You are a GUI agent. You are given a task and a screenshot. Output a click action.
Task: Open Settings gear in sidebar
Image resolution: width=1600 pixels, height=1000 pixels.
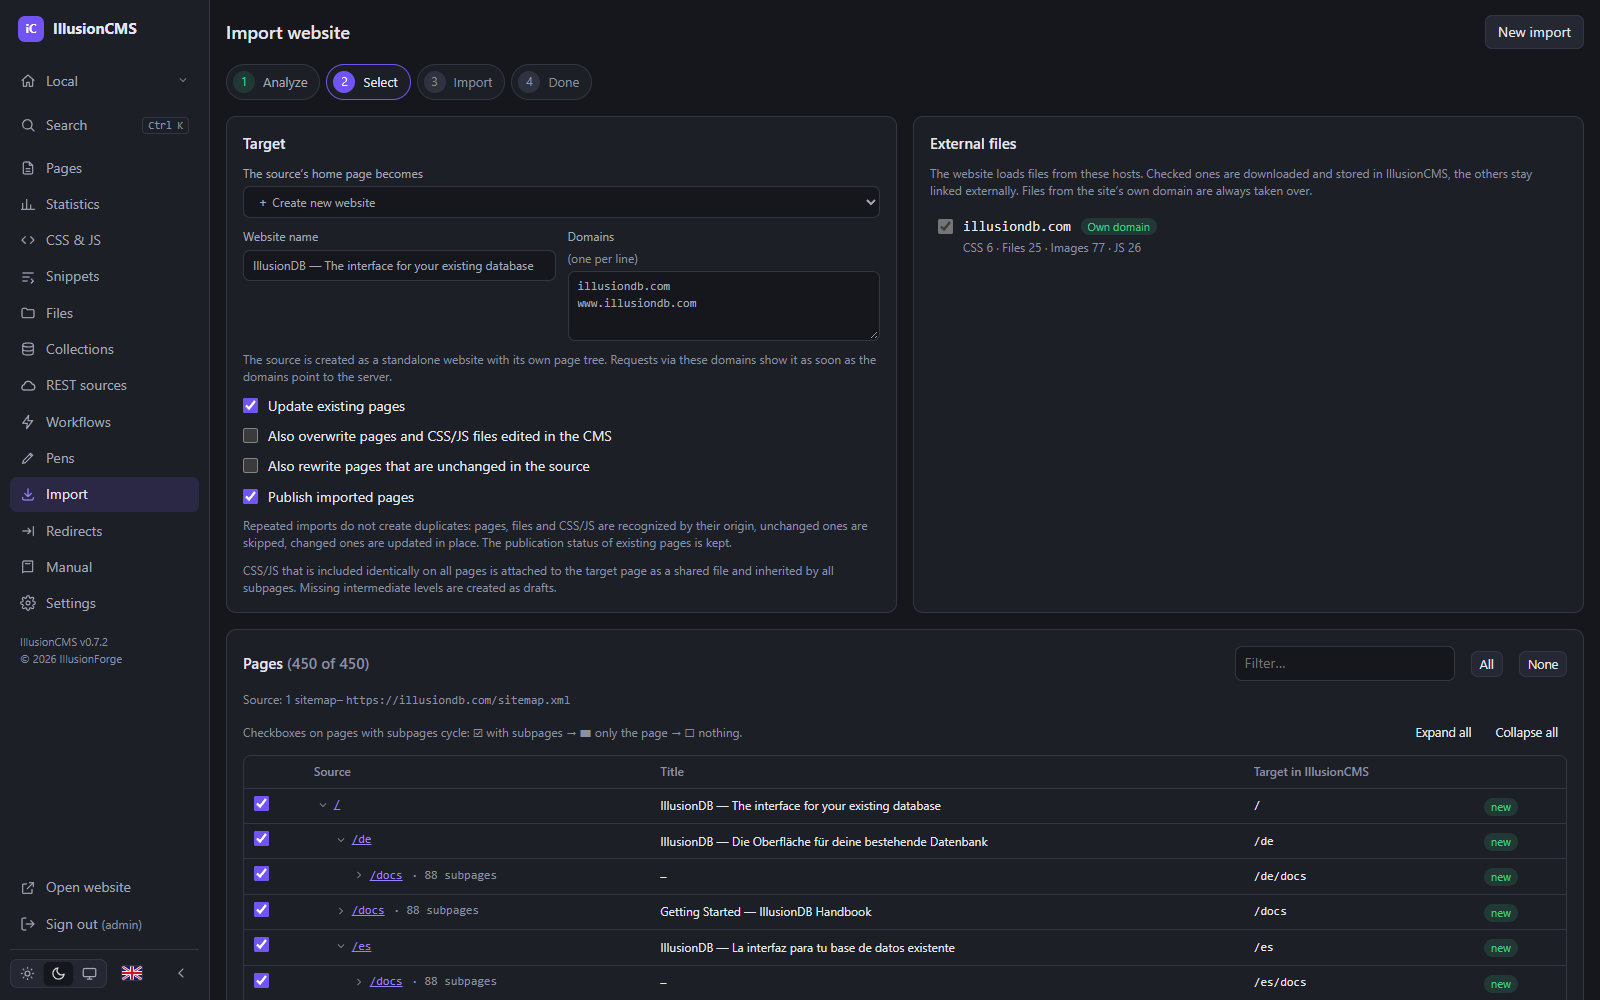[x=28, y=603]
